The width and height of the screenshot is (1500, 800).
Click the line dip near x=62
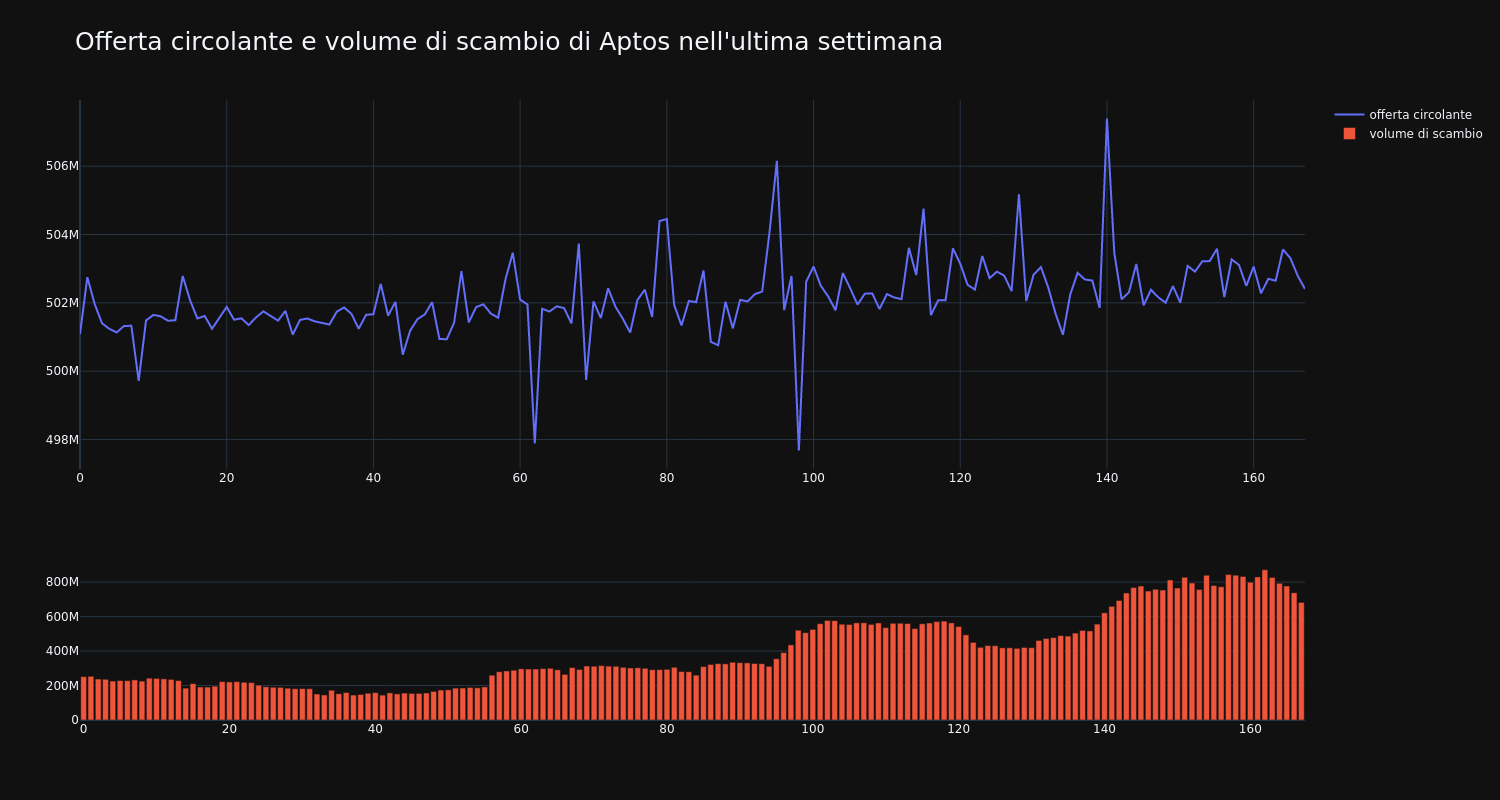click(x=534, y=442)
